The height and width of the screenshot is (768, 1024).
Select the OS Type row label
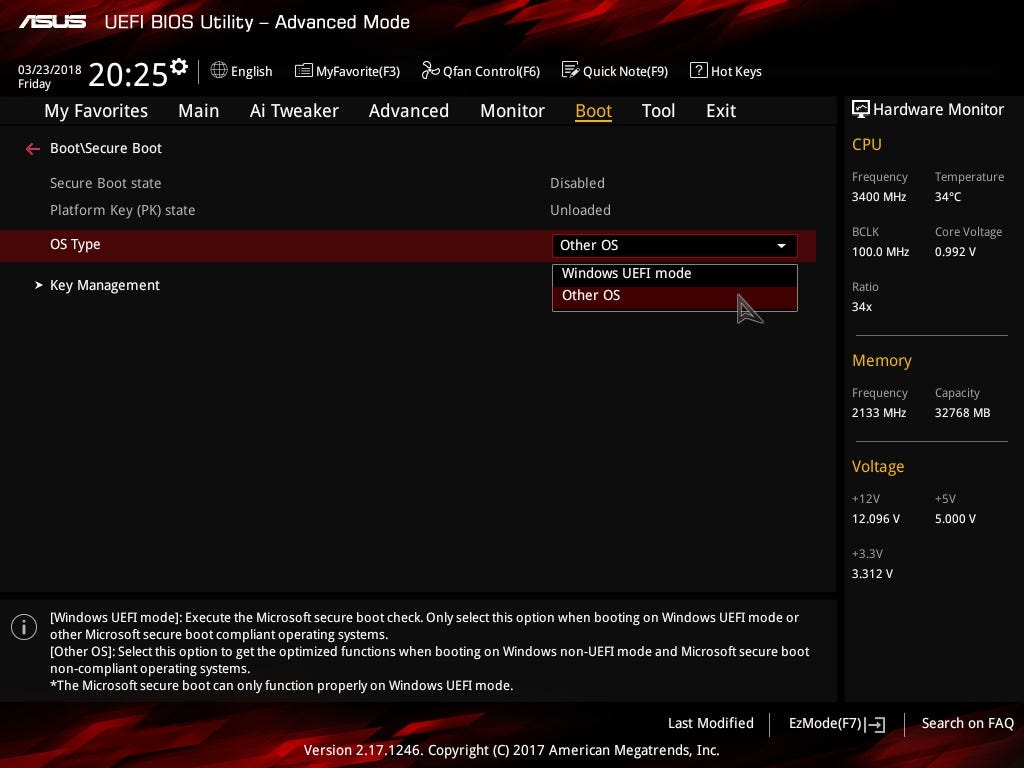click(x=75, y=245)
